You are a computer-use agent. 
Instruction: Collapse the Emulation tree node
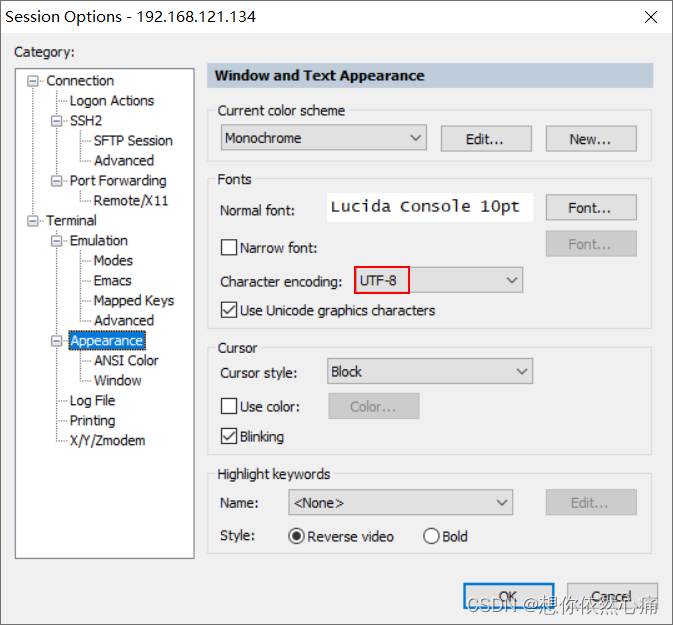(58, 241)
